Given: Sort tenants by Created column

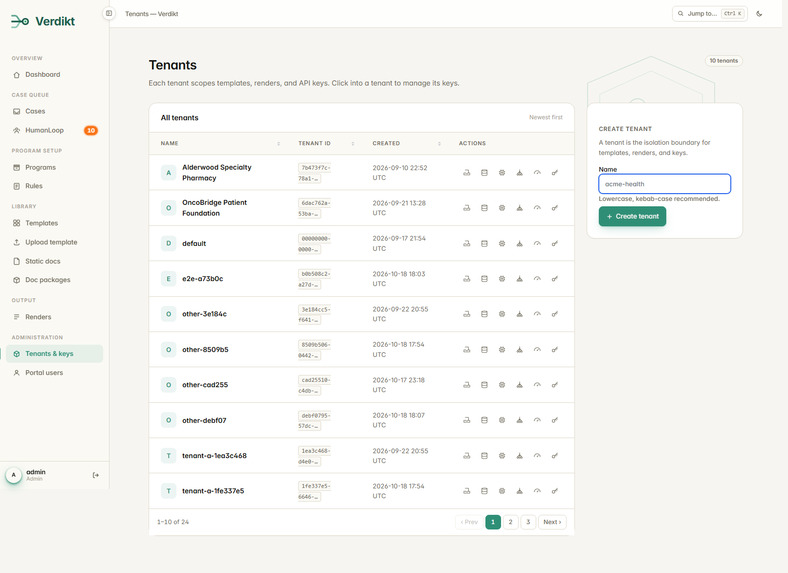Looking at the screenshot, I should (x=407, y=144).
